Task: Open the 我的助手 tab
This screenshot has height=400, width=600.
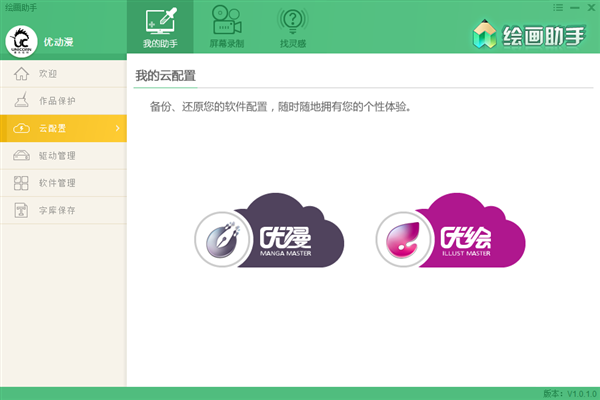Action: [x=160, y=27]
